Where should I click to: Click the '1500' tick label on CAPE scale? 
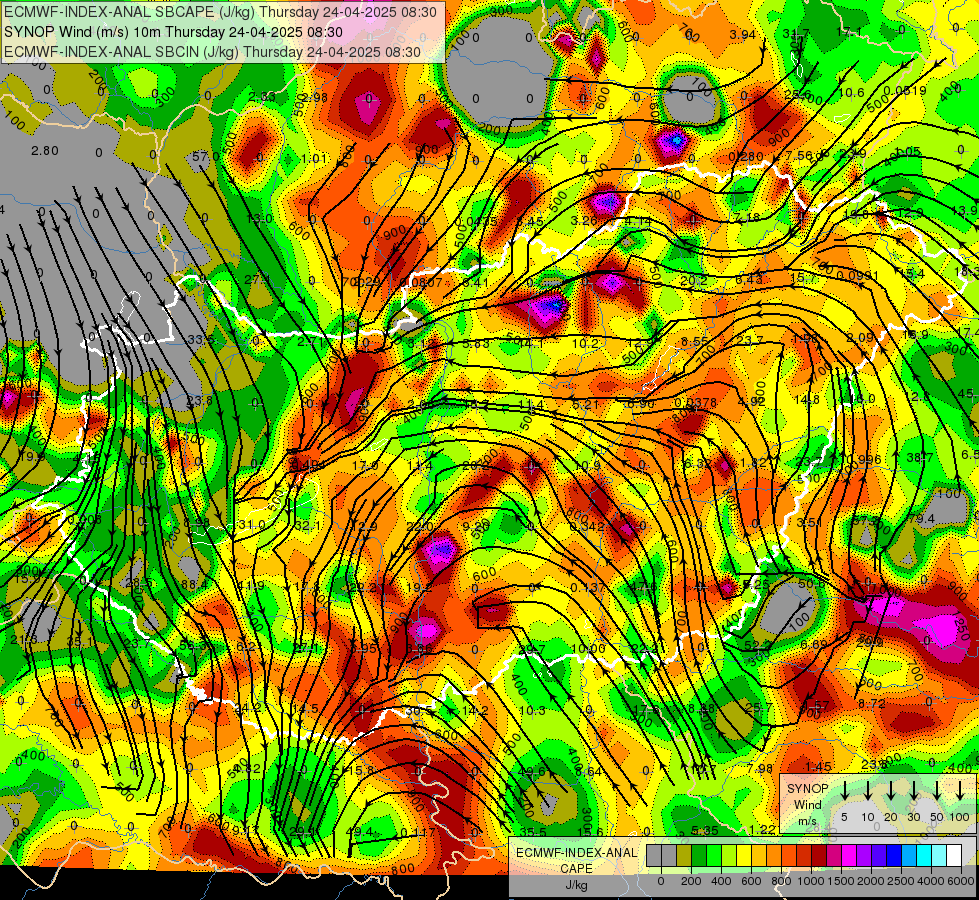(x=841, y=881)
